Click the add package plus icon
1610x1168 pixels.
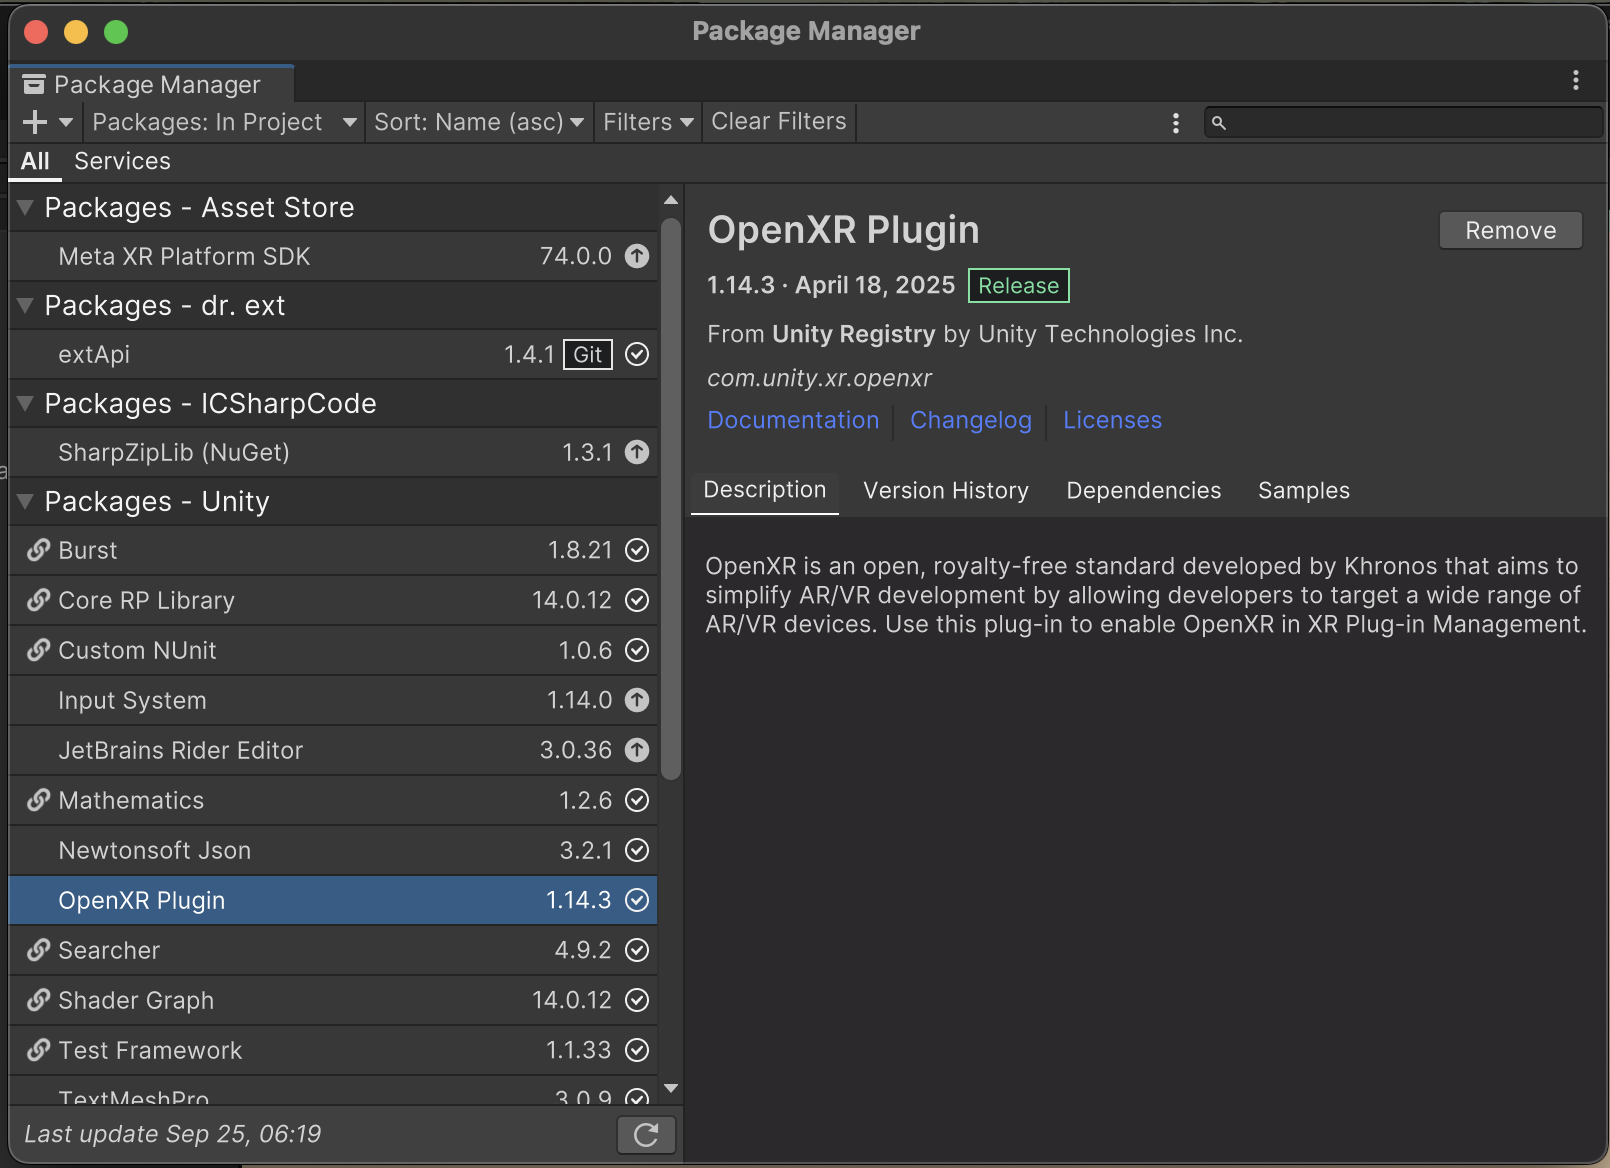pos(35,122)
